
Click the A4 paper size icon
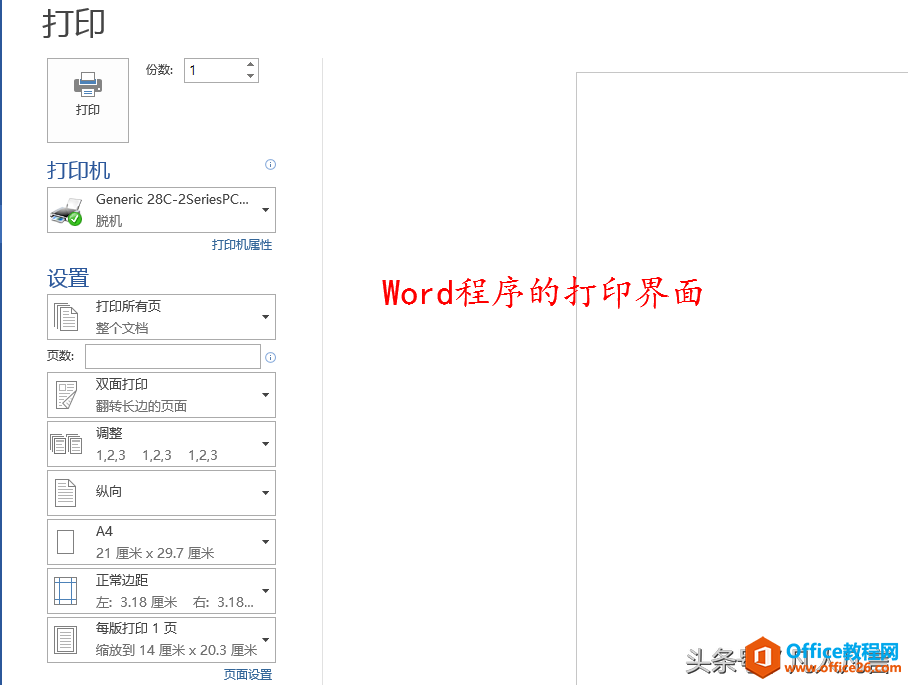pos(65,542)
